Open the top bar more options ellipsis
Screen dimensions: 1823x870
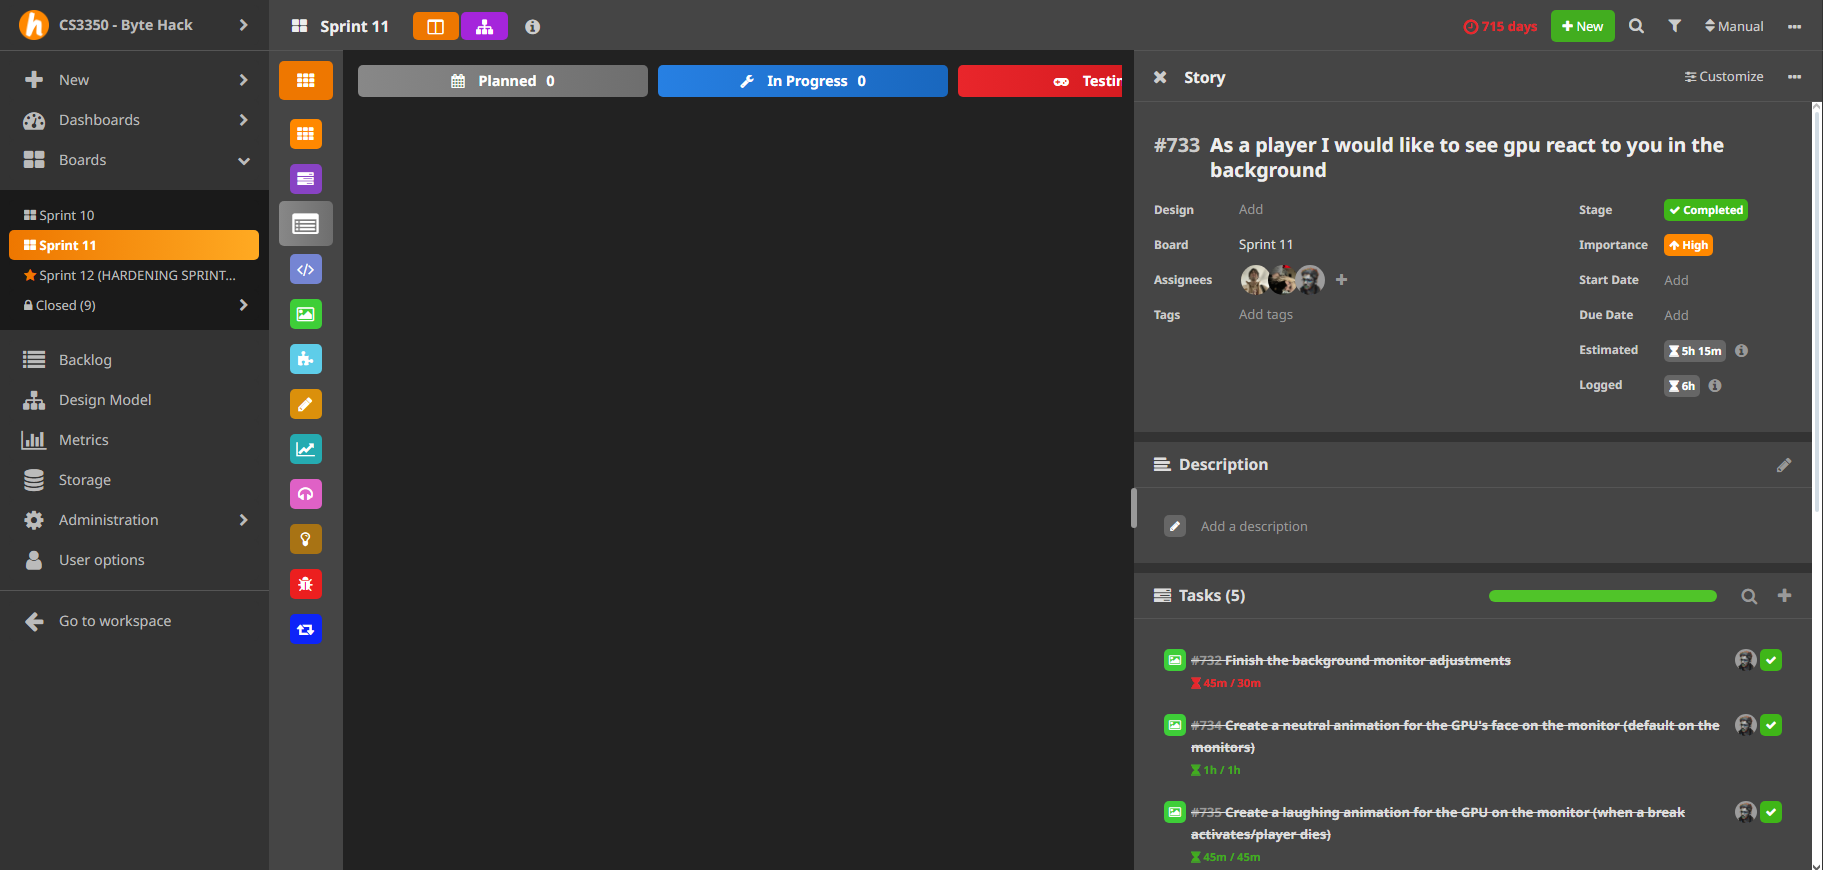[1795, 26]
